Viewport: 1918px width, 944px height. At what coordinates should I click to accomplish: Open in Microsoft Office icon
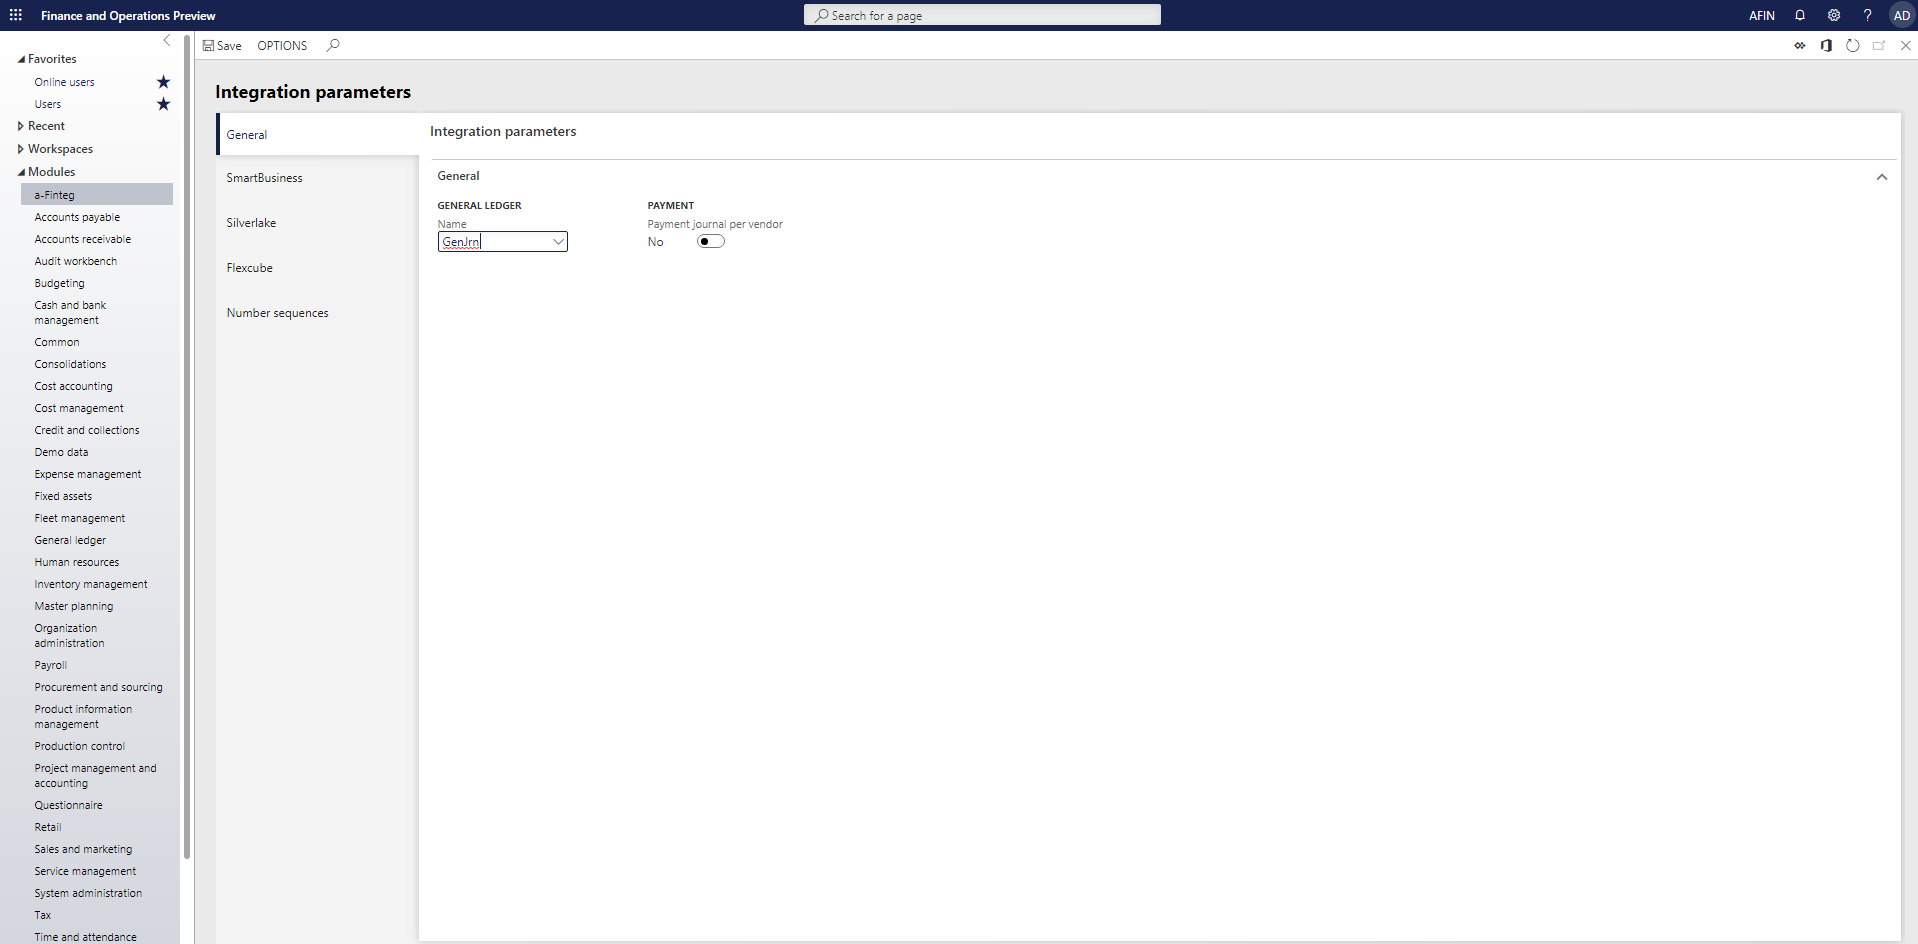(1826, 45)
